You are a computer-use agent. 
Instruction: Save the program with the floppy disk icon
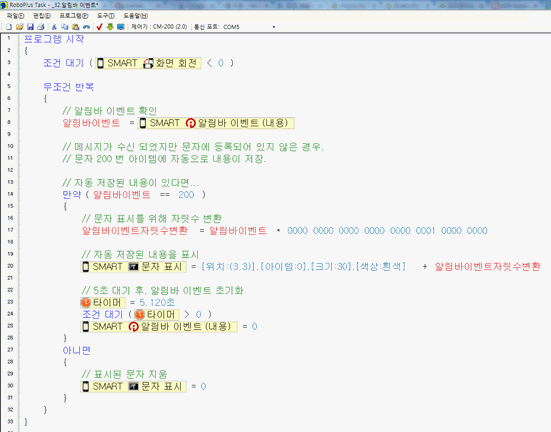coord(30,27)
